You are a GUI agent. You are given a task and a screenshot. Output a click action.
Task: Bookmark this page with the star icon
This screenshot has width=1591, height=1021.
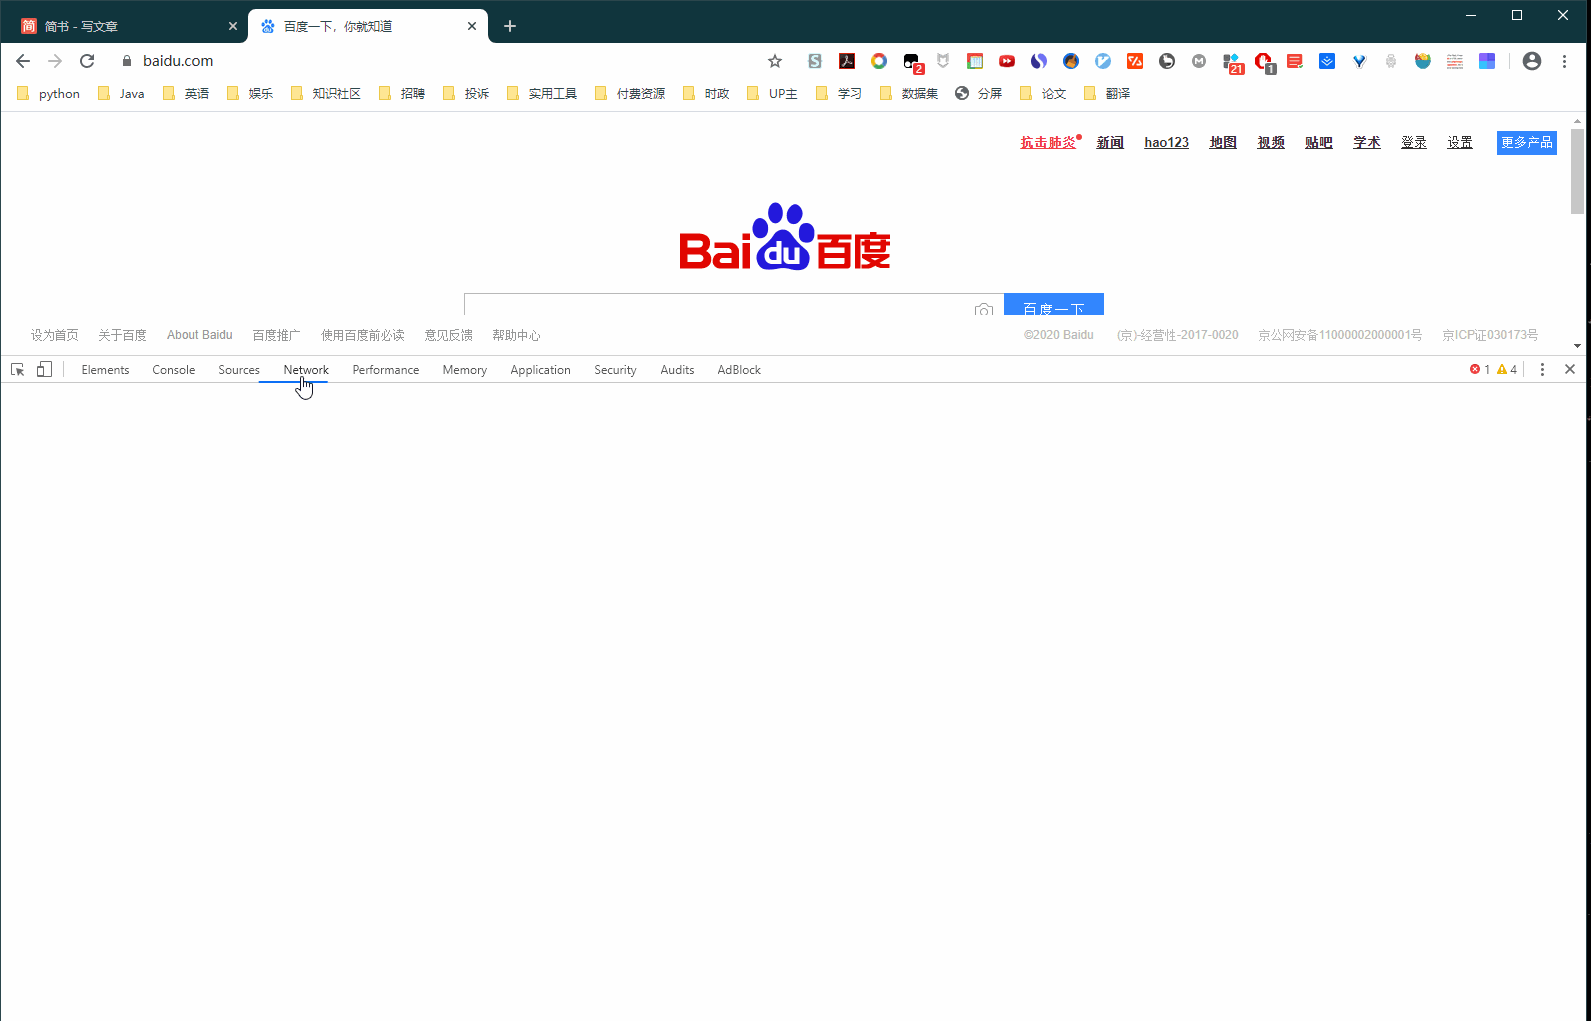point(775,61)
